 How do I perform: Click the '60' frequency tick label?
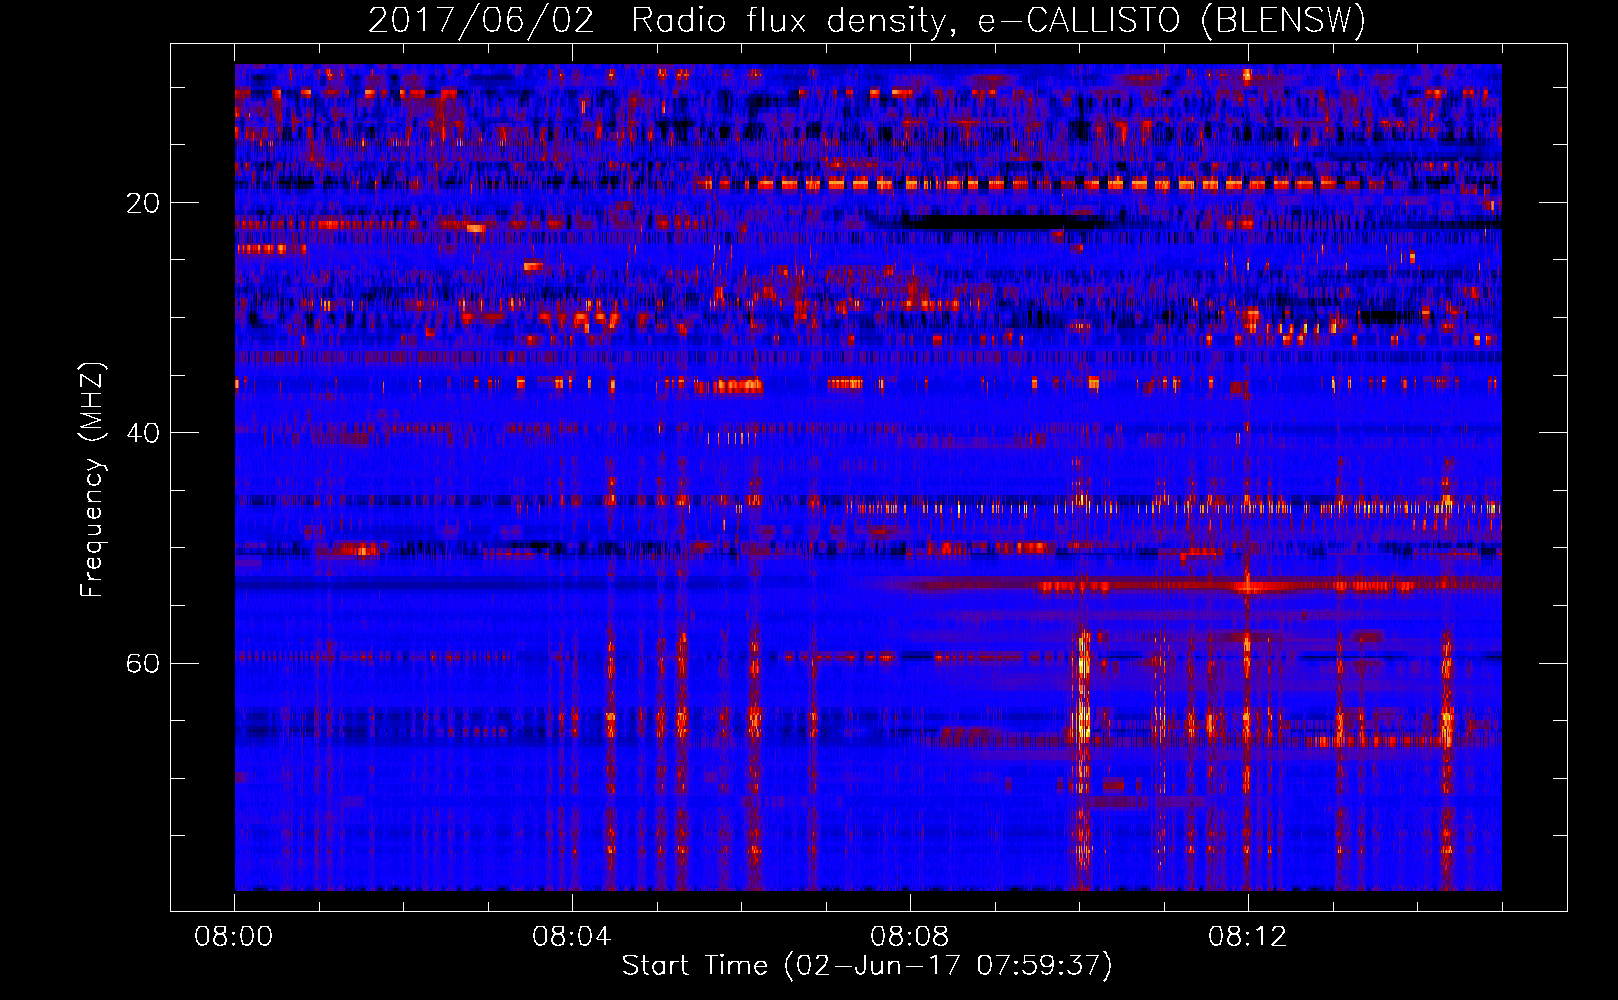point(142,663)
